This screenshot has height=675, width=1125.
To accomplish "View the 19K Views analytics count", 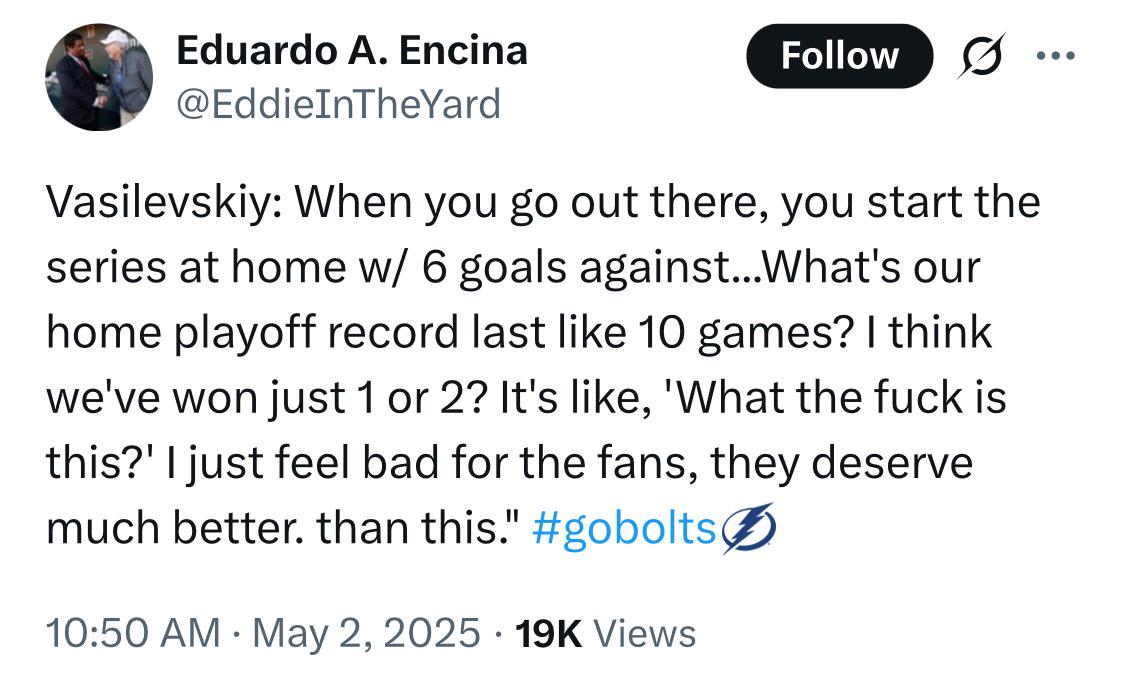I will coord(606,633).
